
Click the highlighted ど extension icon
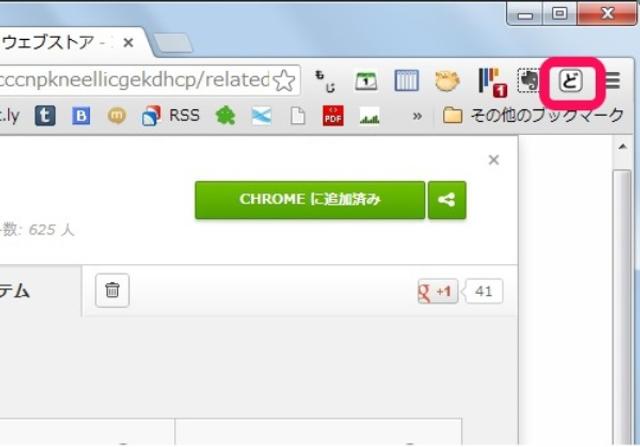(570, 80)
